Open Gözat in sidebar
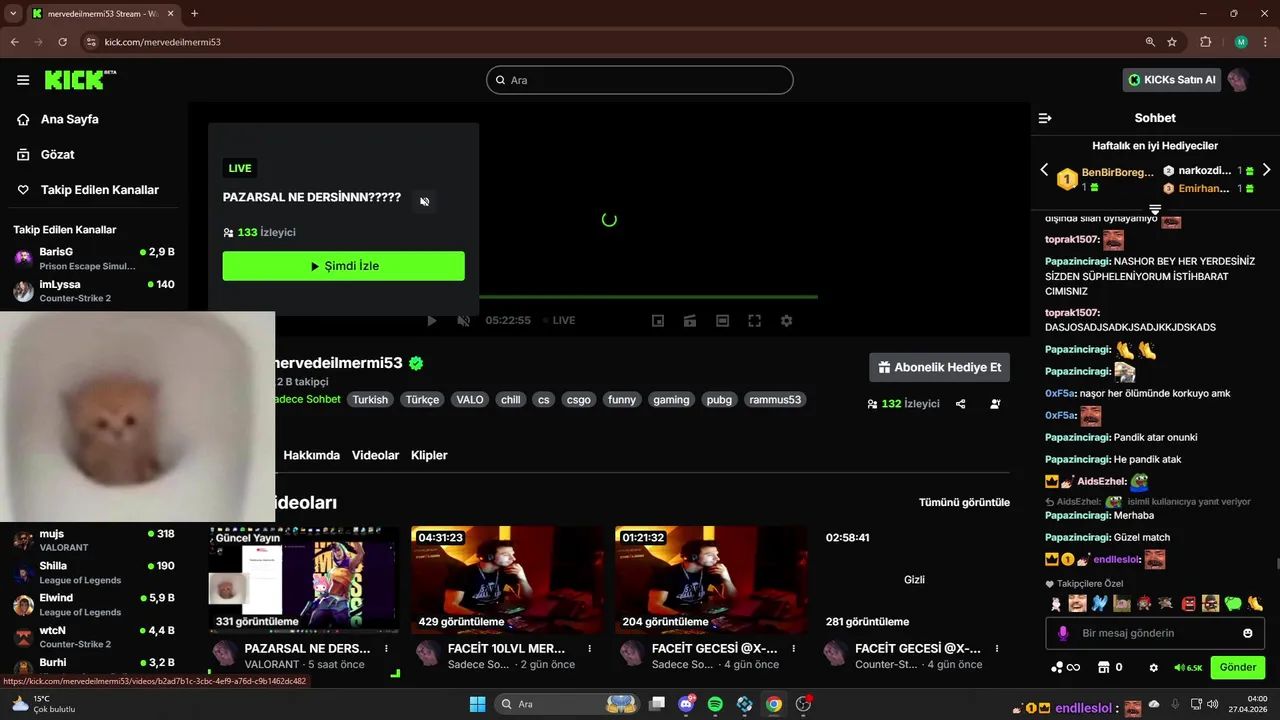Screen dimensions: 1280x720 (x=57, y=154)
